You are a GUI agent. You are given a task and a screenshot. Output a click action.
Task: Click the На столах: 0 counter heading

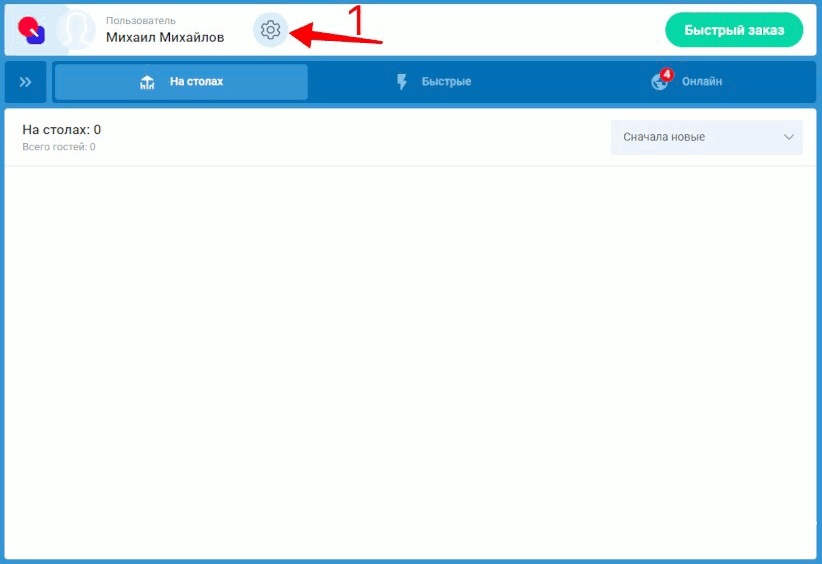coord(62,130)
